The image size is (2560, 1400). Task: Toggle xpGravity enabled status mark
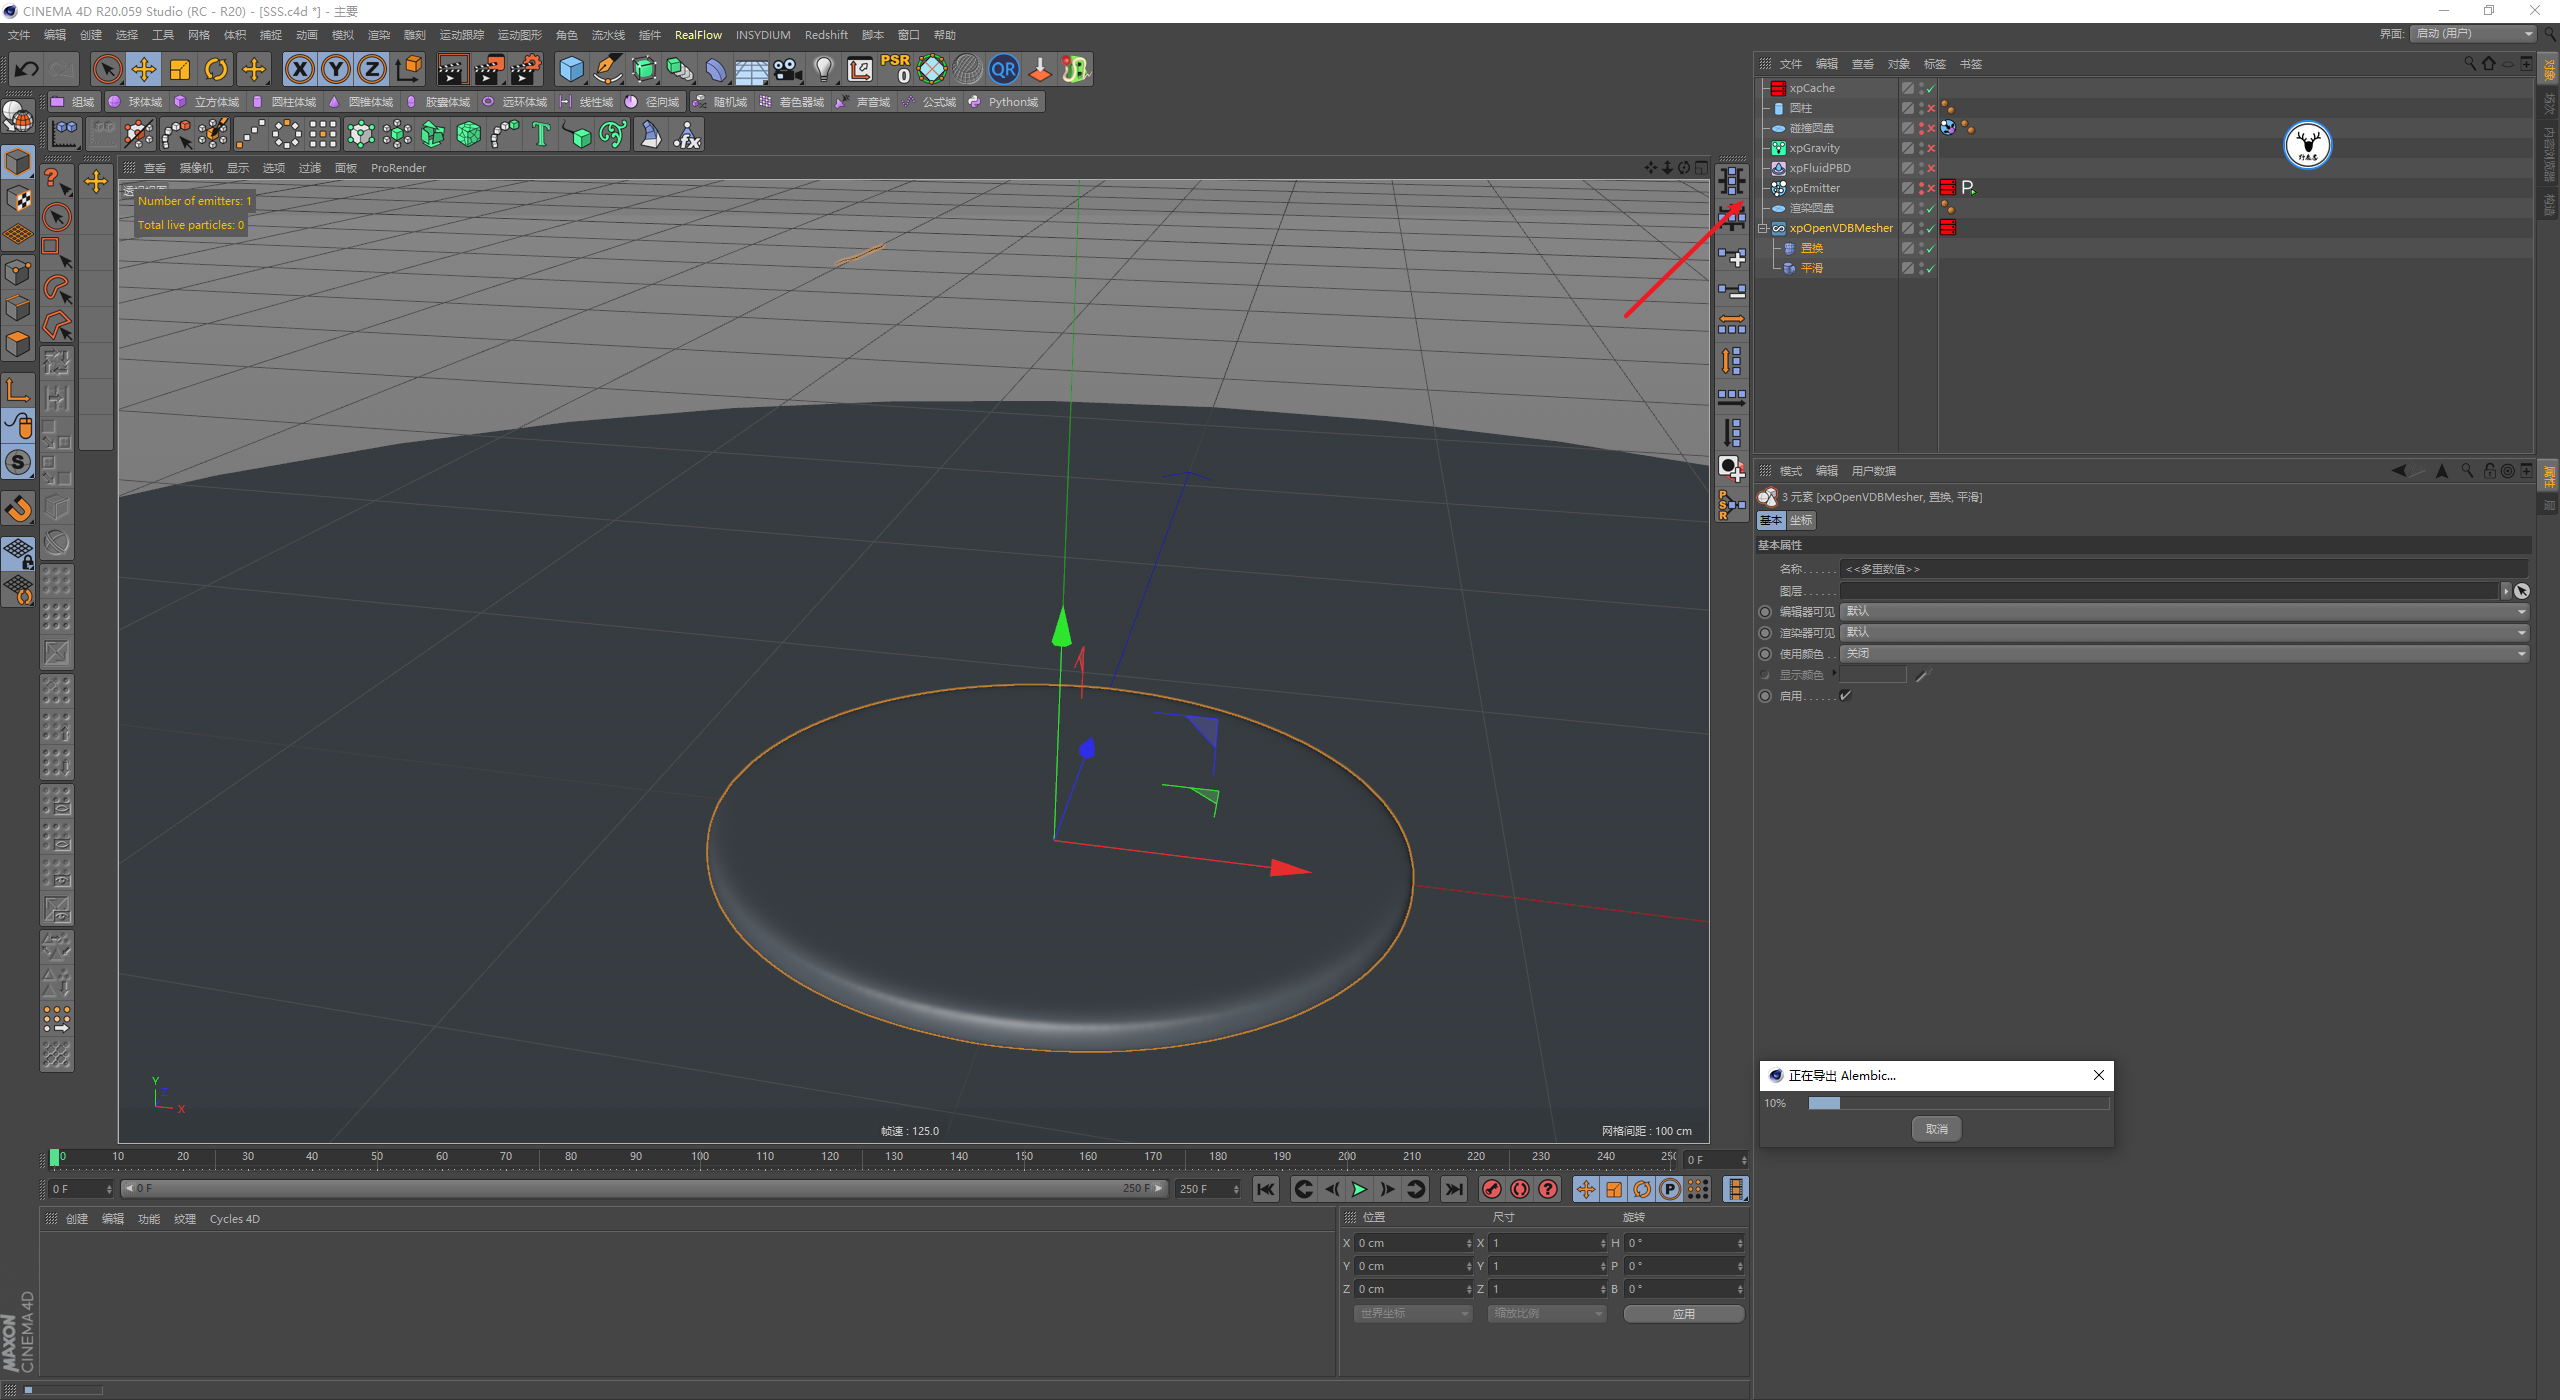click(1931, 148)
